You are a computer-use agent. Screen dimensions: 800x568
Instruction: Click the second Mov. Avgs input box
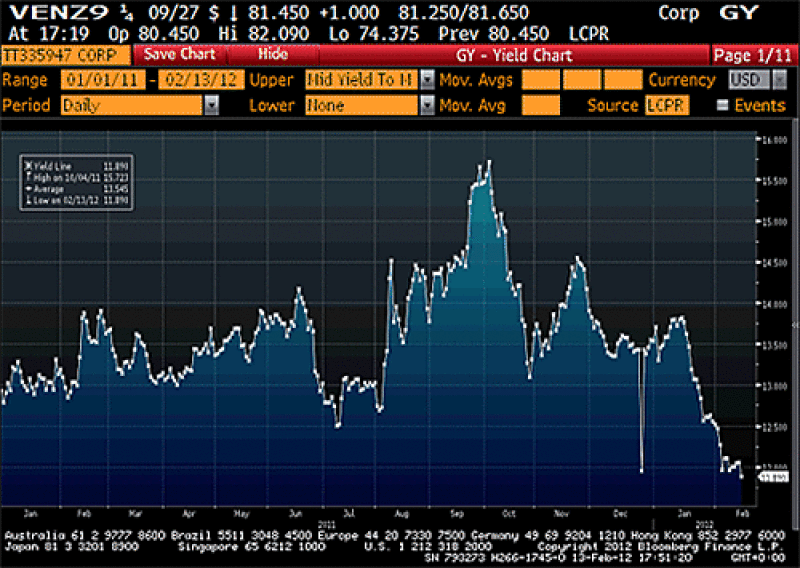[582, 80]
